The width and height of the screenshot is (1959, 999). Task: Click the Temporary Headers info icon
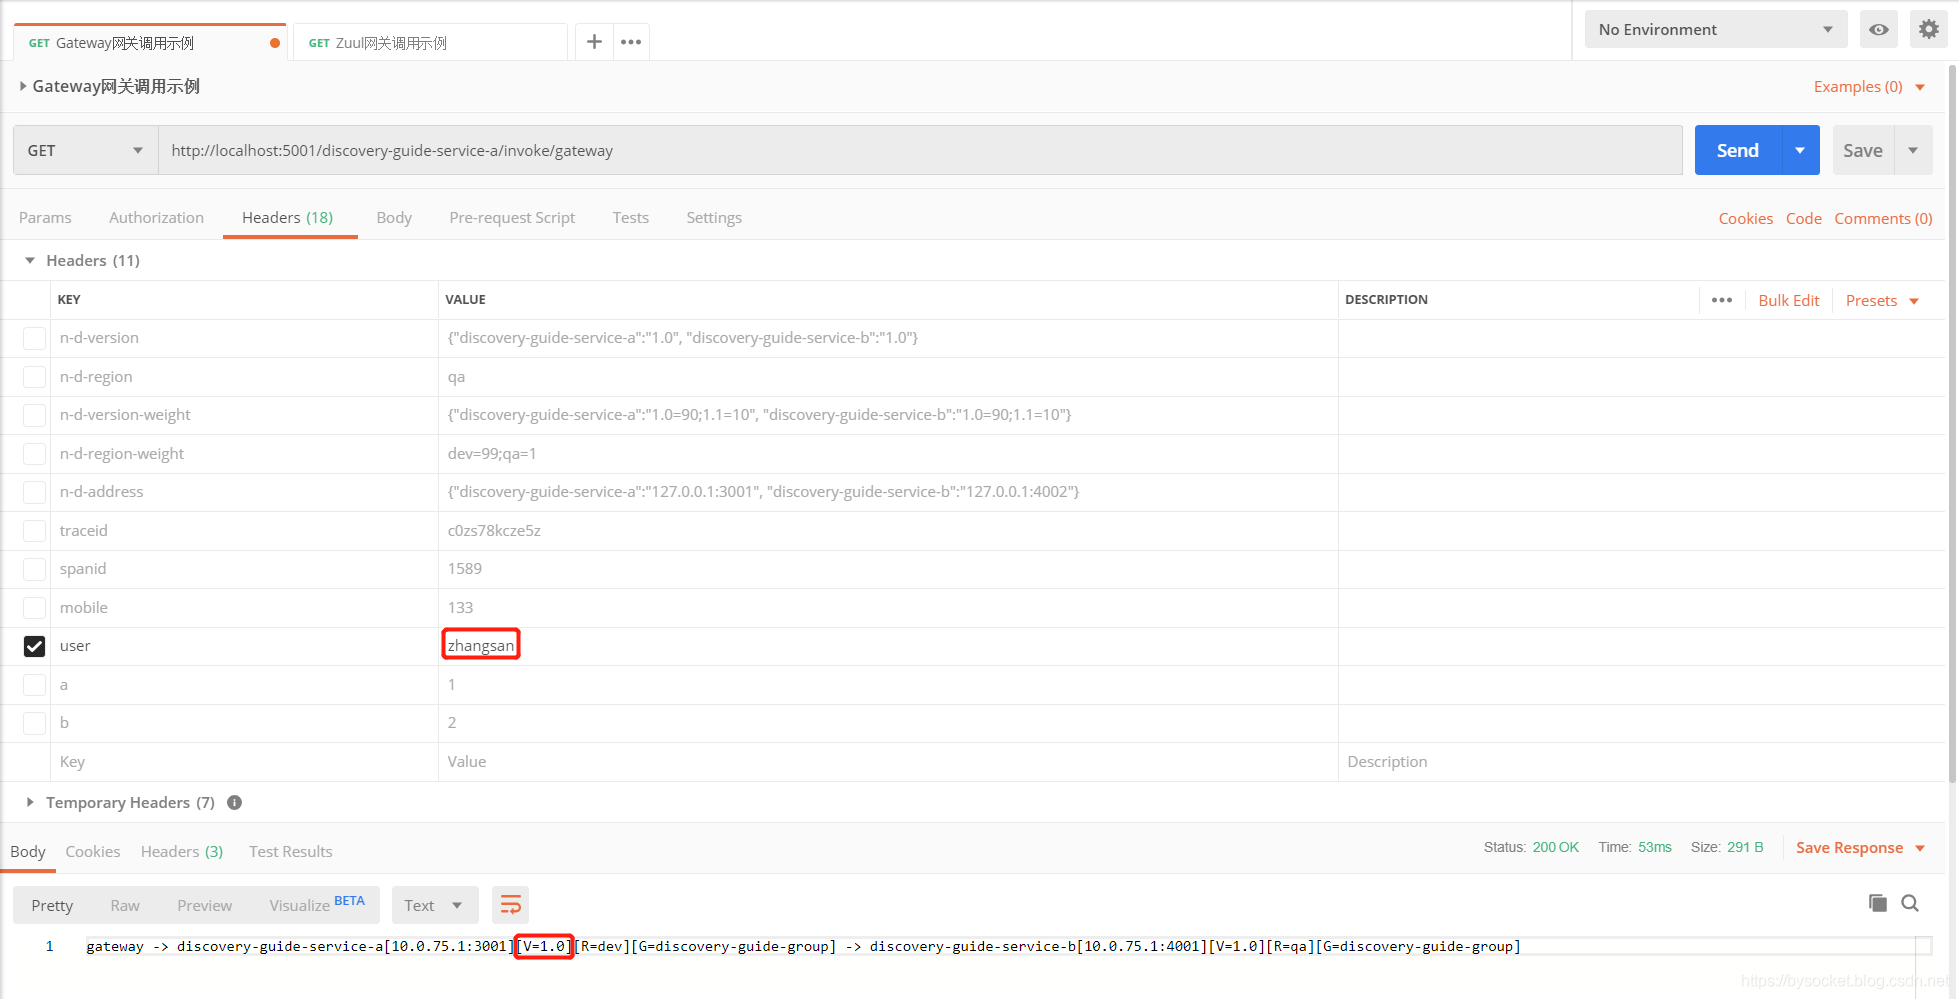click(235, 802)
